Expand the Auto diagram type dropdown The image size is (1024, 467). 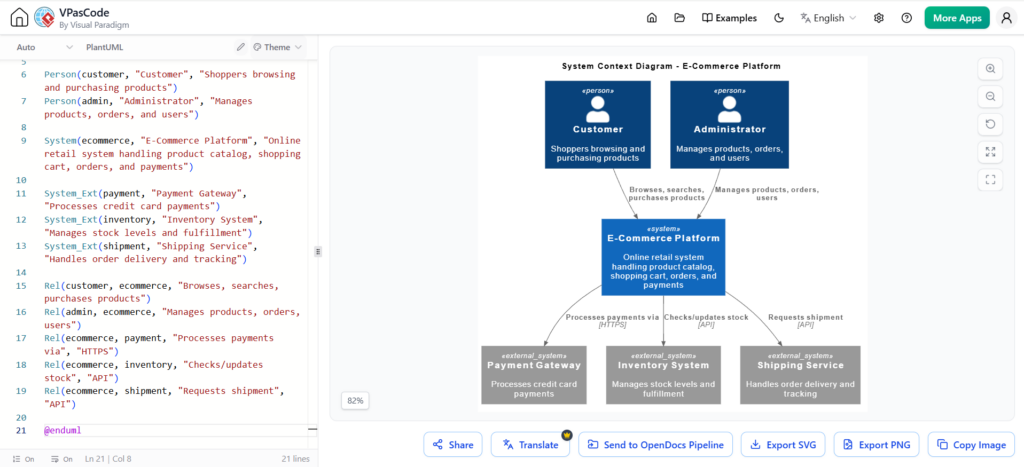[44, 47]
